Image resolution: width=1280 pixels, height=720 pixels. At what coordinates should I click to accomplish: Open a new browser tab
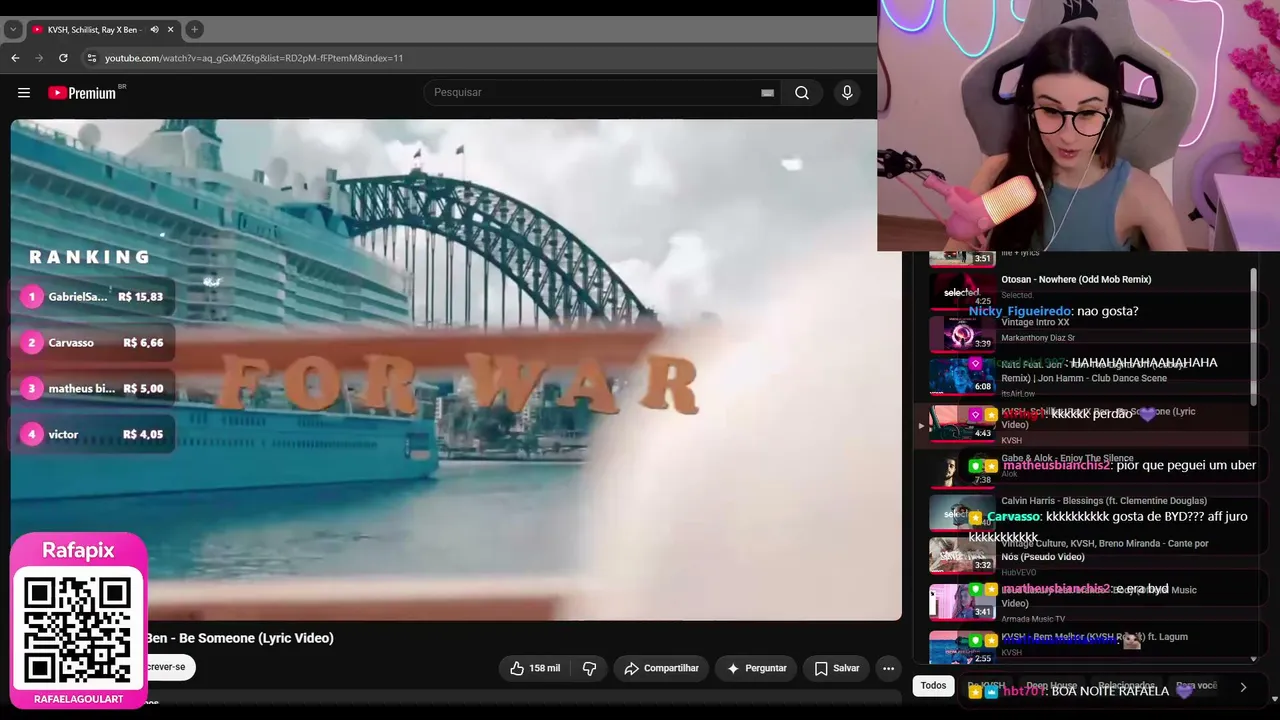click(x=194, y=30)
